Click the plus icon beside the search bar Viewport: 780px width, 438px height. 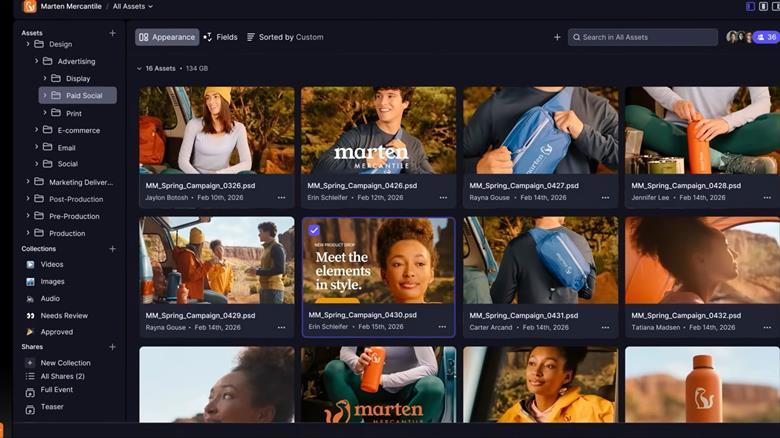click(557, 37)
